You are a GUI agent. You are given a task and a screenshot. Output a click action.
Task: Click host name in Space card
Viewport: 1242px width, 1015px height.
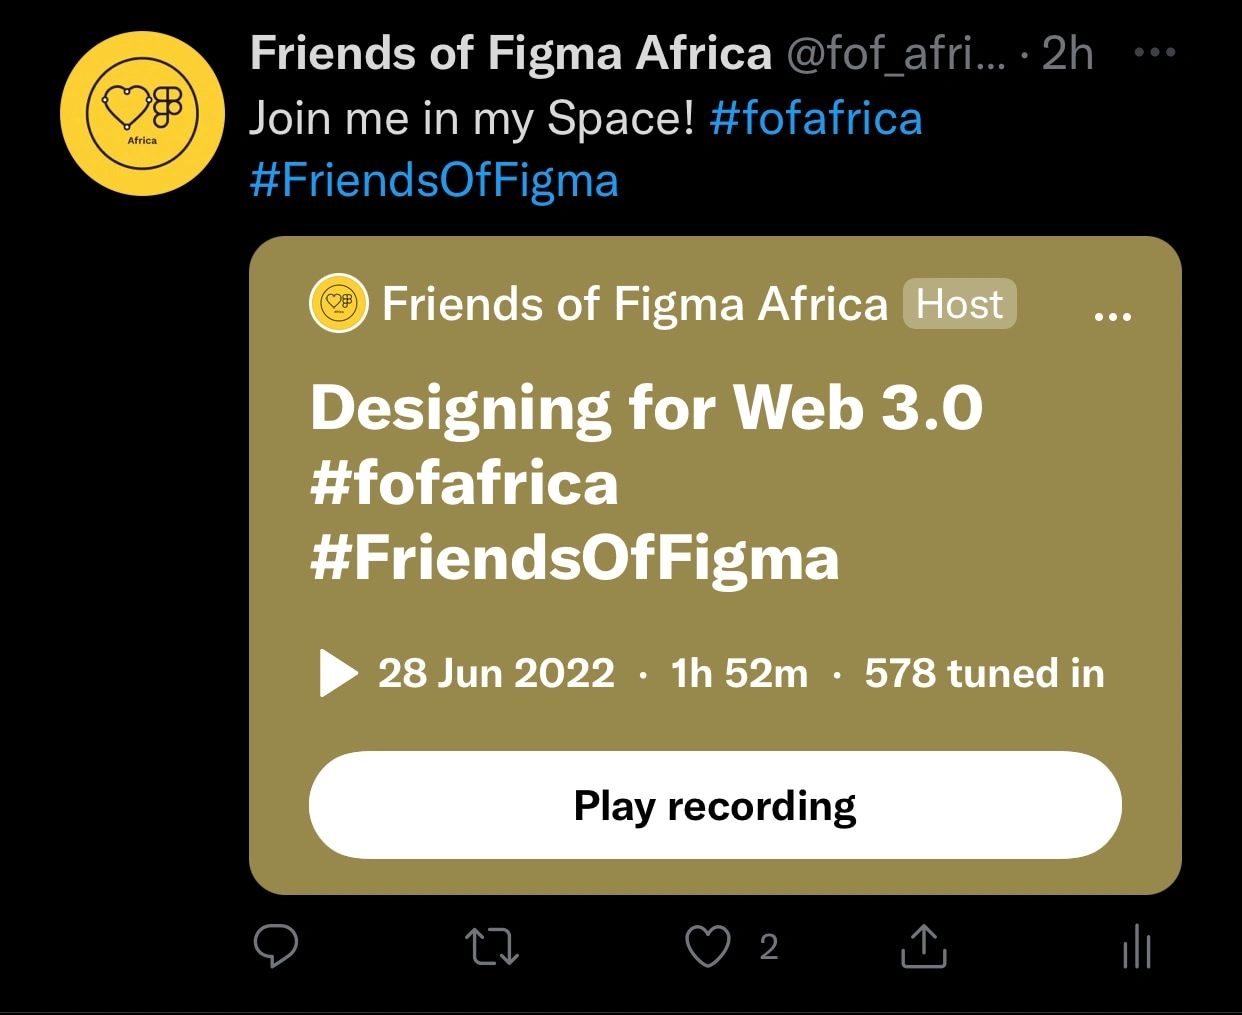tap(634, 304)
